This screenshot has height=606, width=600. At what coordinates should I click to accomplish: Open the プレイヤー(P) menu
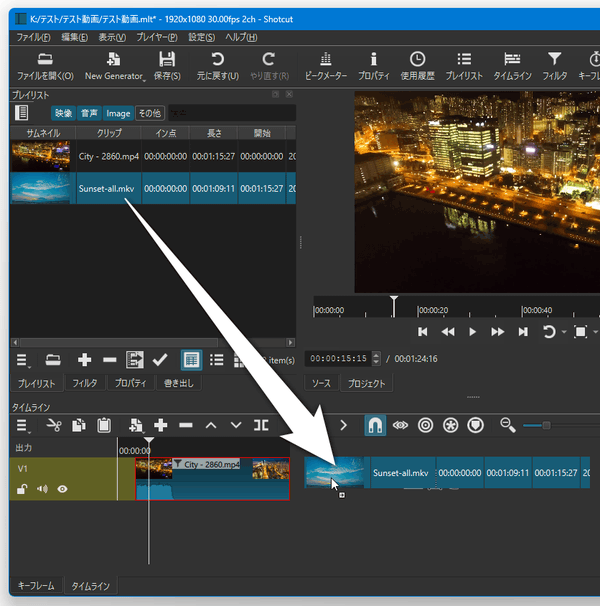tap(157, 37)
